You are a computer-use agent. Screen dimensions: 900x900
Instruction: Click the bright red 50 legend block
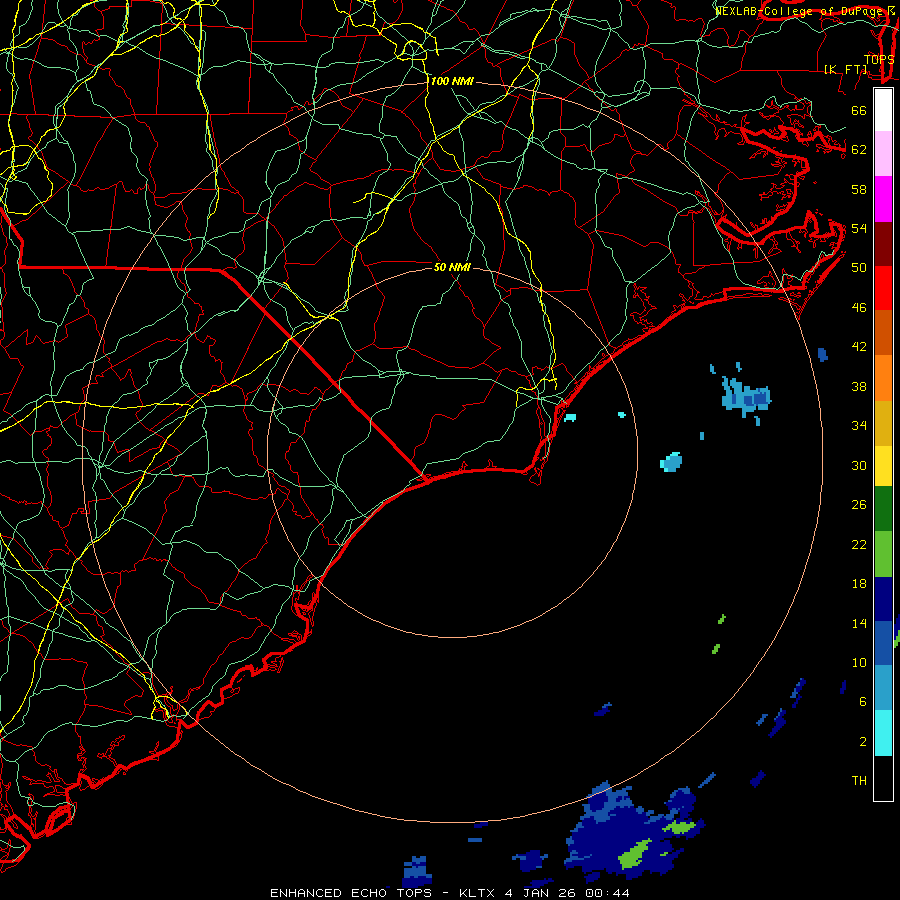[883, 288]
